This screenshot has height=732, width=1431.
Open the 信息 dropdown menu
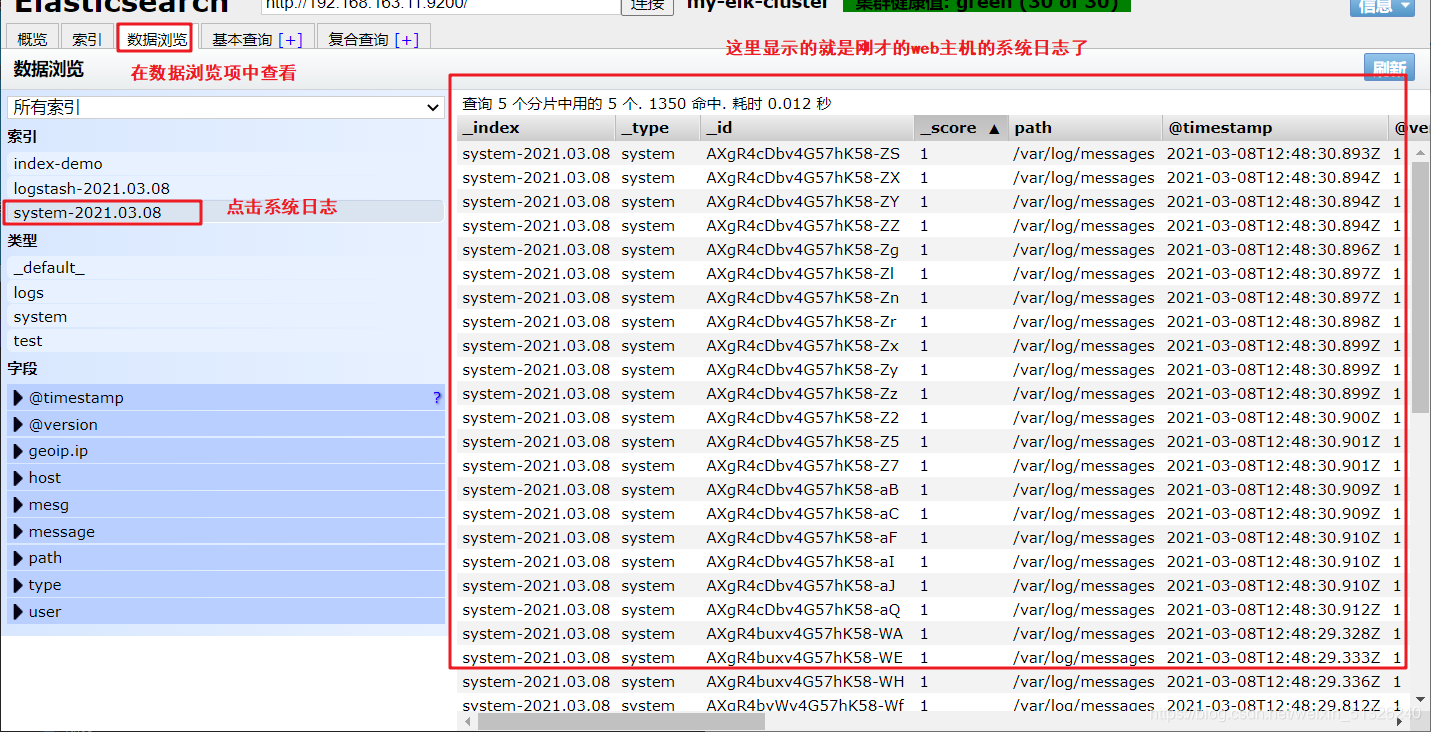coord(1383,6)
